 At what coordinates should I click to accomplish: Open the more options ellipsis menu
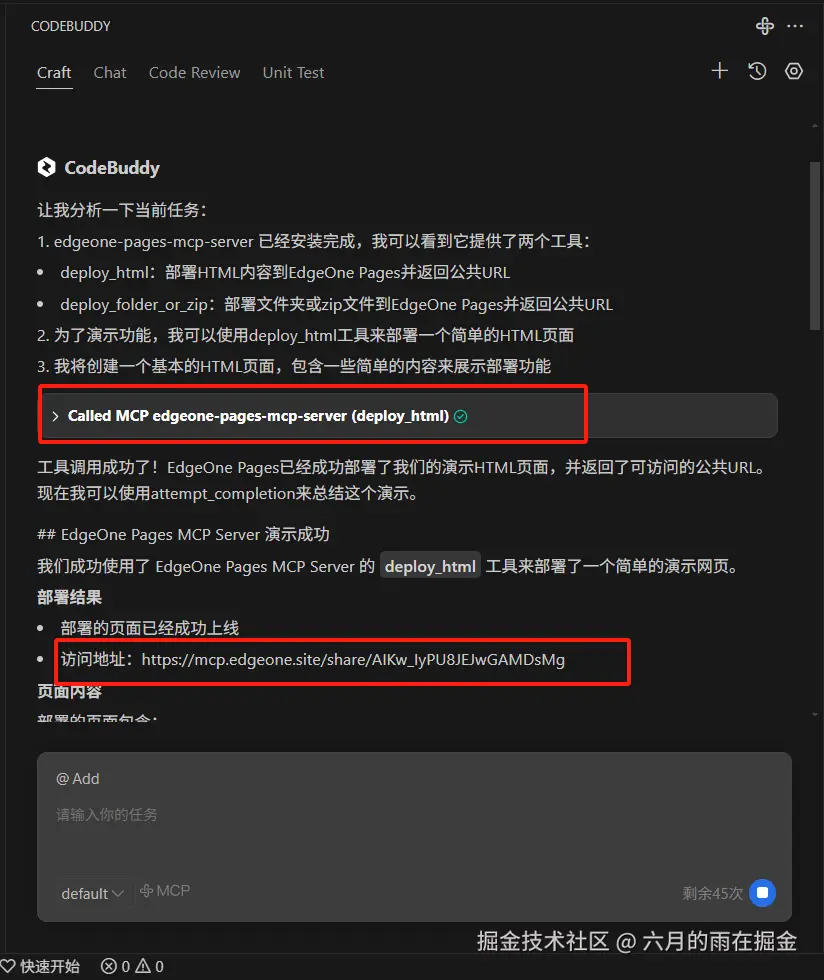tap(795, 26)
